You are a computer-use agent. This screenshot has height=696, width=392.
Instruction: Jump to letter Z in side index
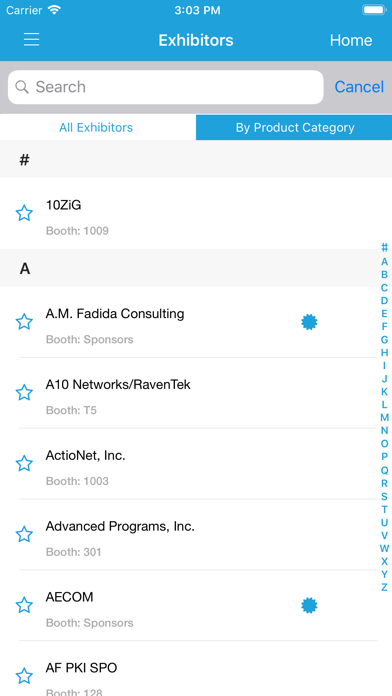coord(384,587)
